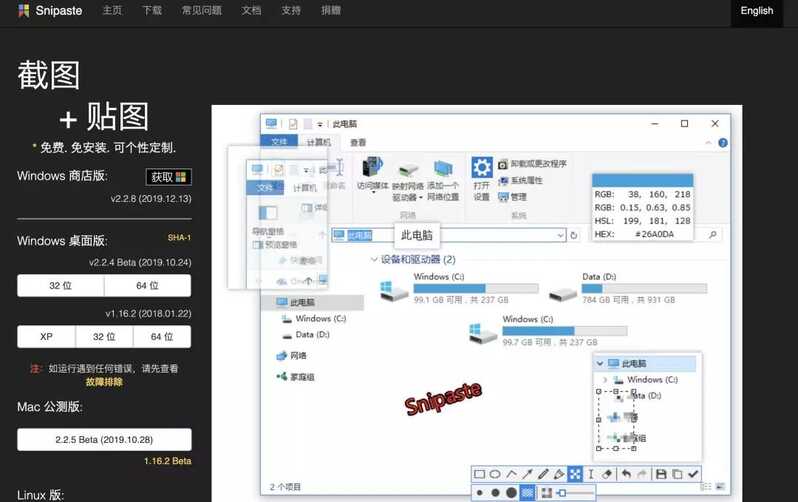
Task: Finish snip with the checkmark icon
Action: 693,475
